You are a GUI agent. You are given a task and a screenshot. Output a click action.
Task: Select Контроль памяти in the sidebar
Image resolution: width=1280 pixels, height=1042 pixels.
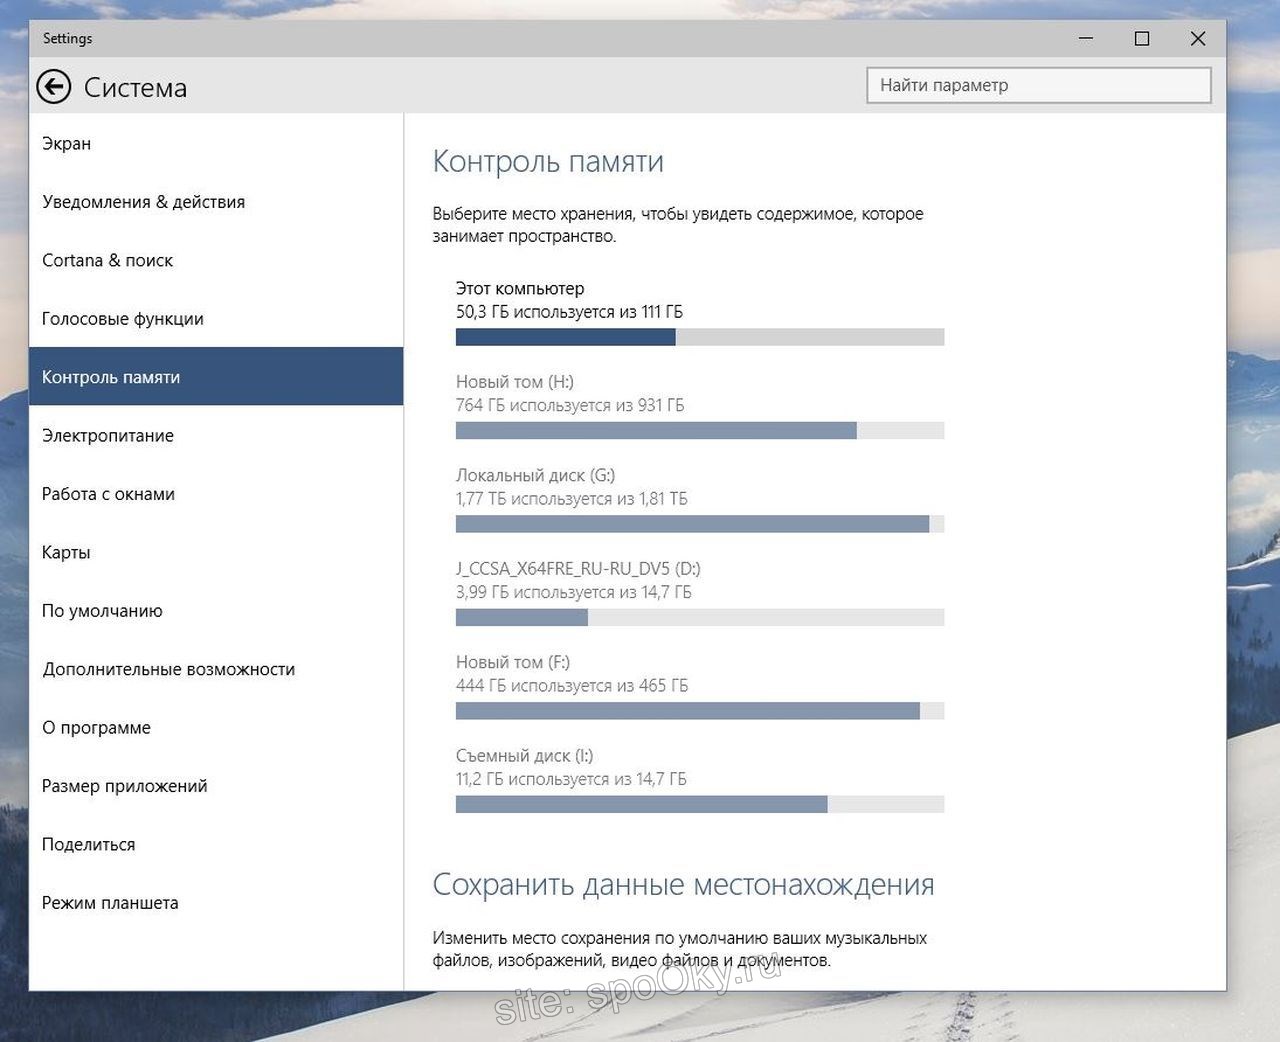[x=111, y=377]
